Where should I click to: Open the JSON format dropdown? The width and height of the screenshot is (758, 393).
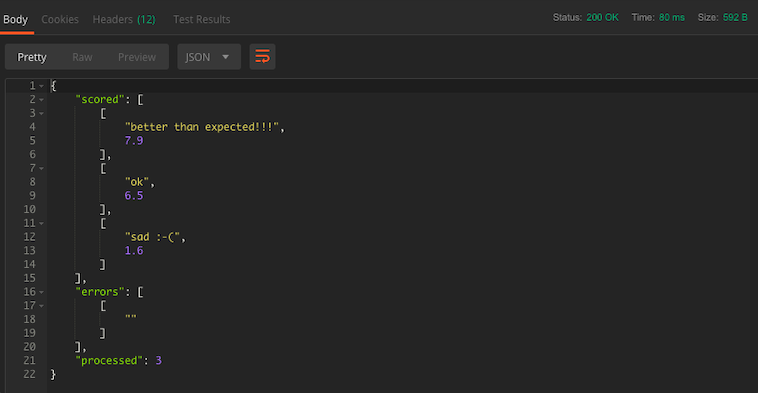pos(209,57)
